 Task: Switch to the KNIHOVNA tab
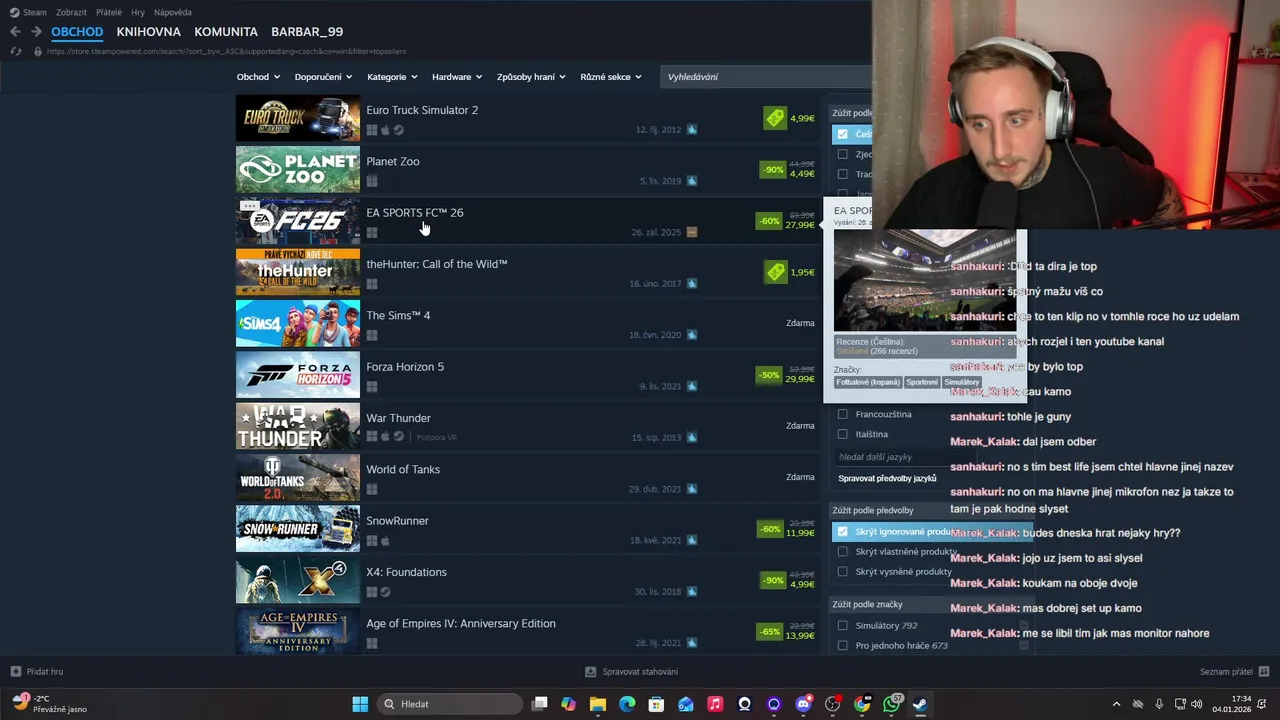tap(148, 32)
